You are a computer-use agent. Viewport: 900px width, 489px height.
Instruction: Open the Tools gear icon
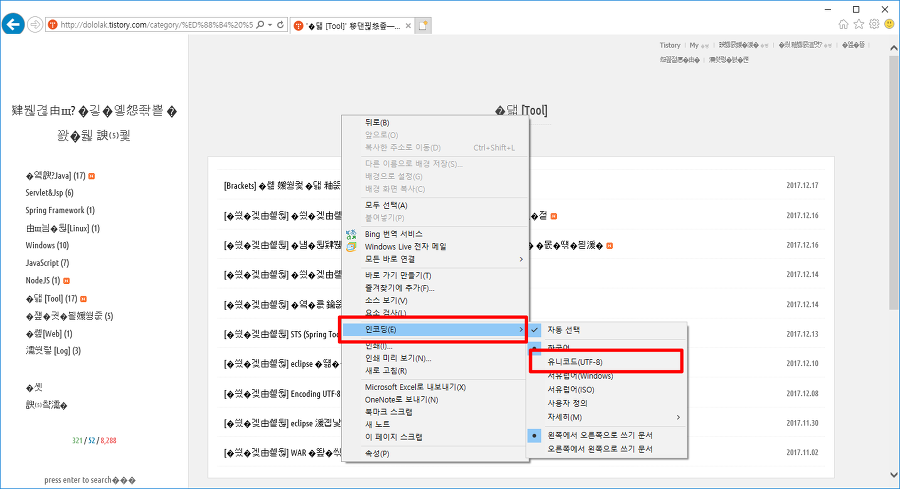874,24
